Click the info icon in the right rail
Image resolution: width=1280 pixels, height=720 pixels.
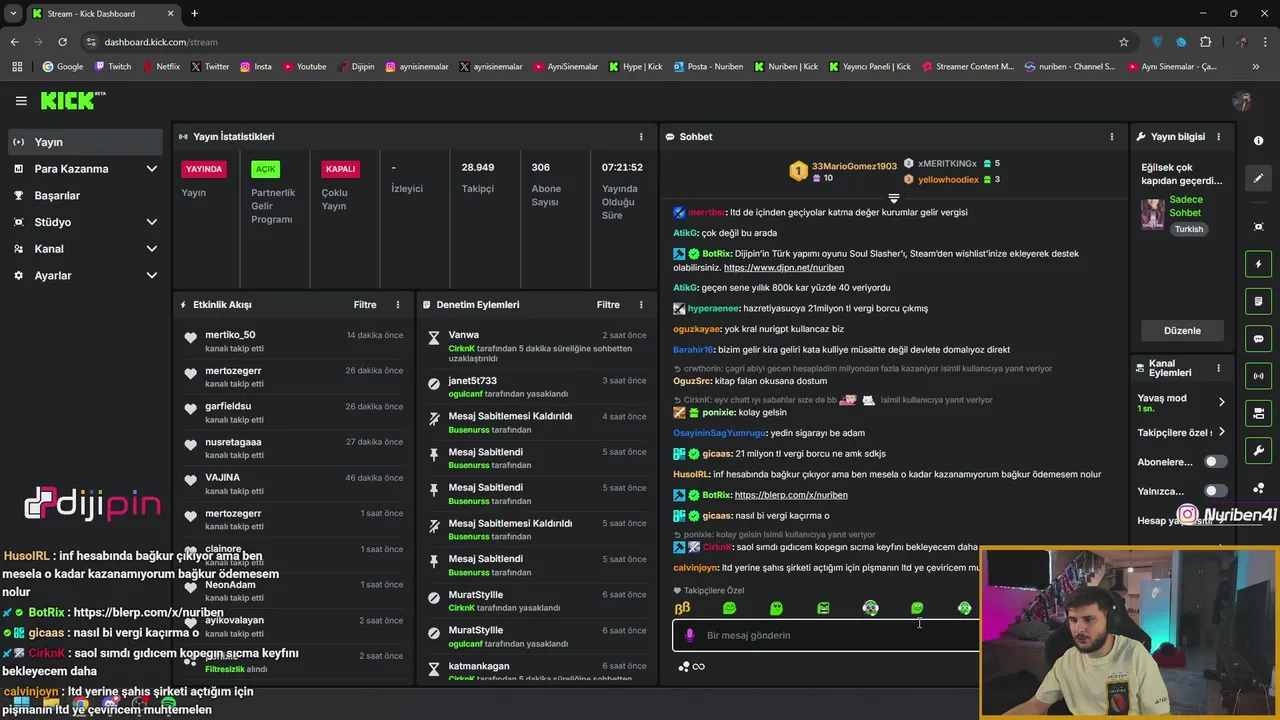pos(1259,141)
